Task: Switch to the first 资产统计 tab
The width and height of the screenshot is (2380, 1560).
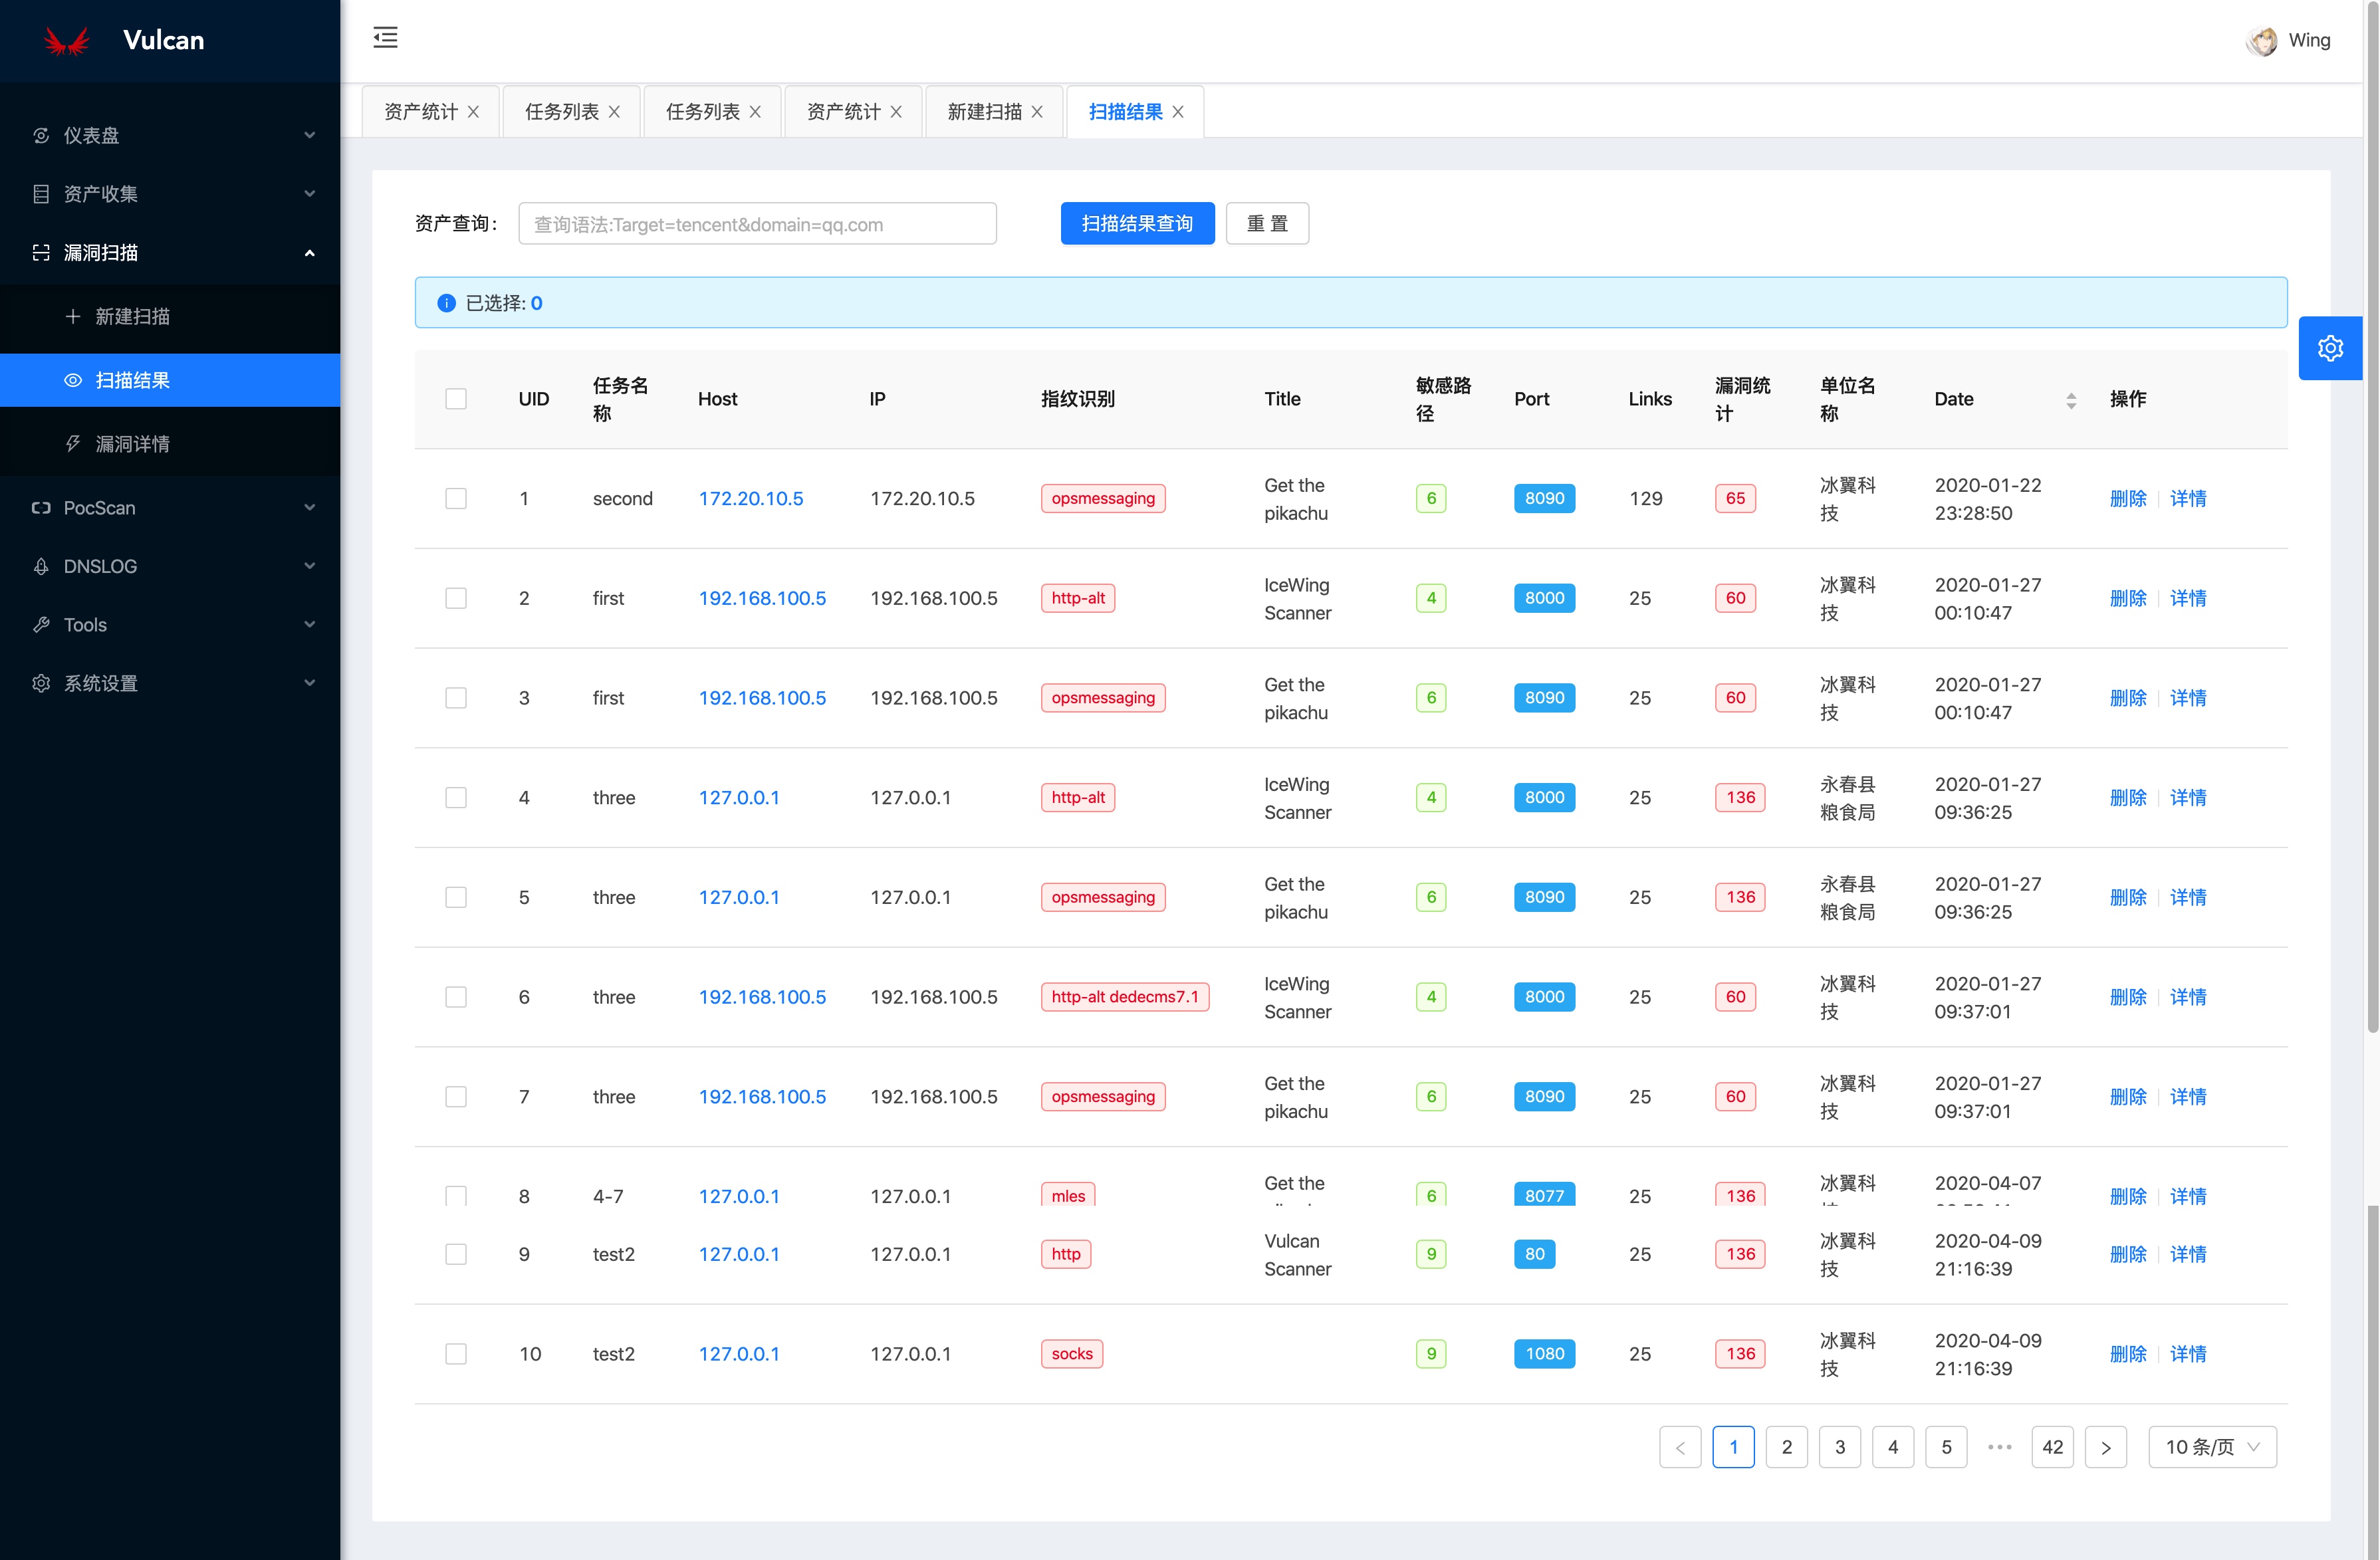Action: click(420, 112)
